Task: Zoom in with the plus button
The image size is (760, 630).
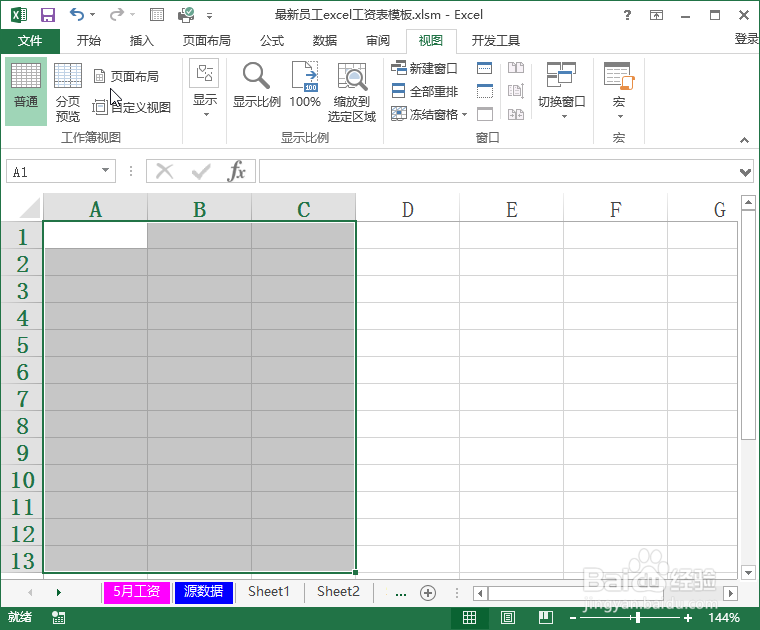Action: pyautogui.click(x=688, y=617)
